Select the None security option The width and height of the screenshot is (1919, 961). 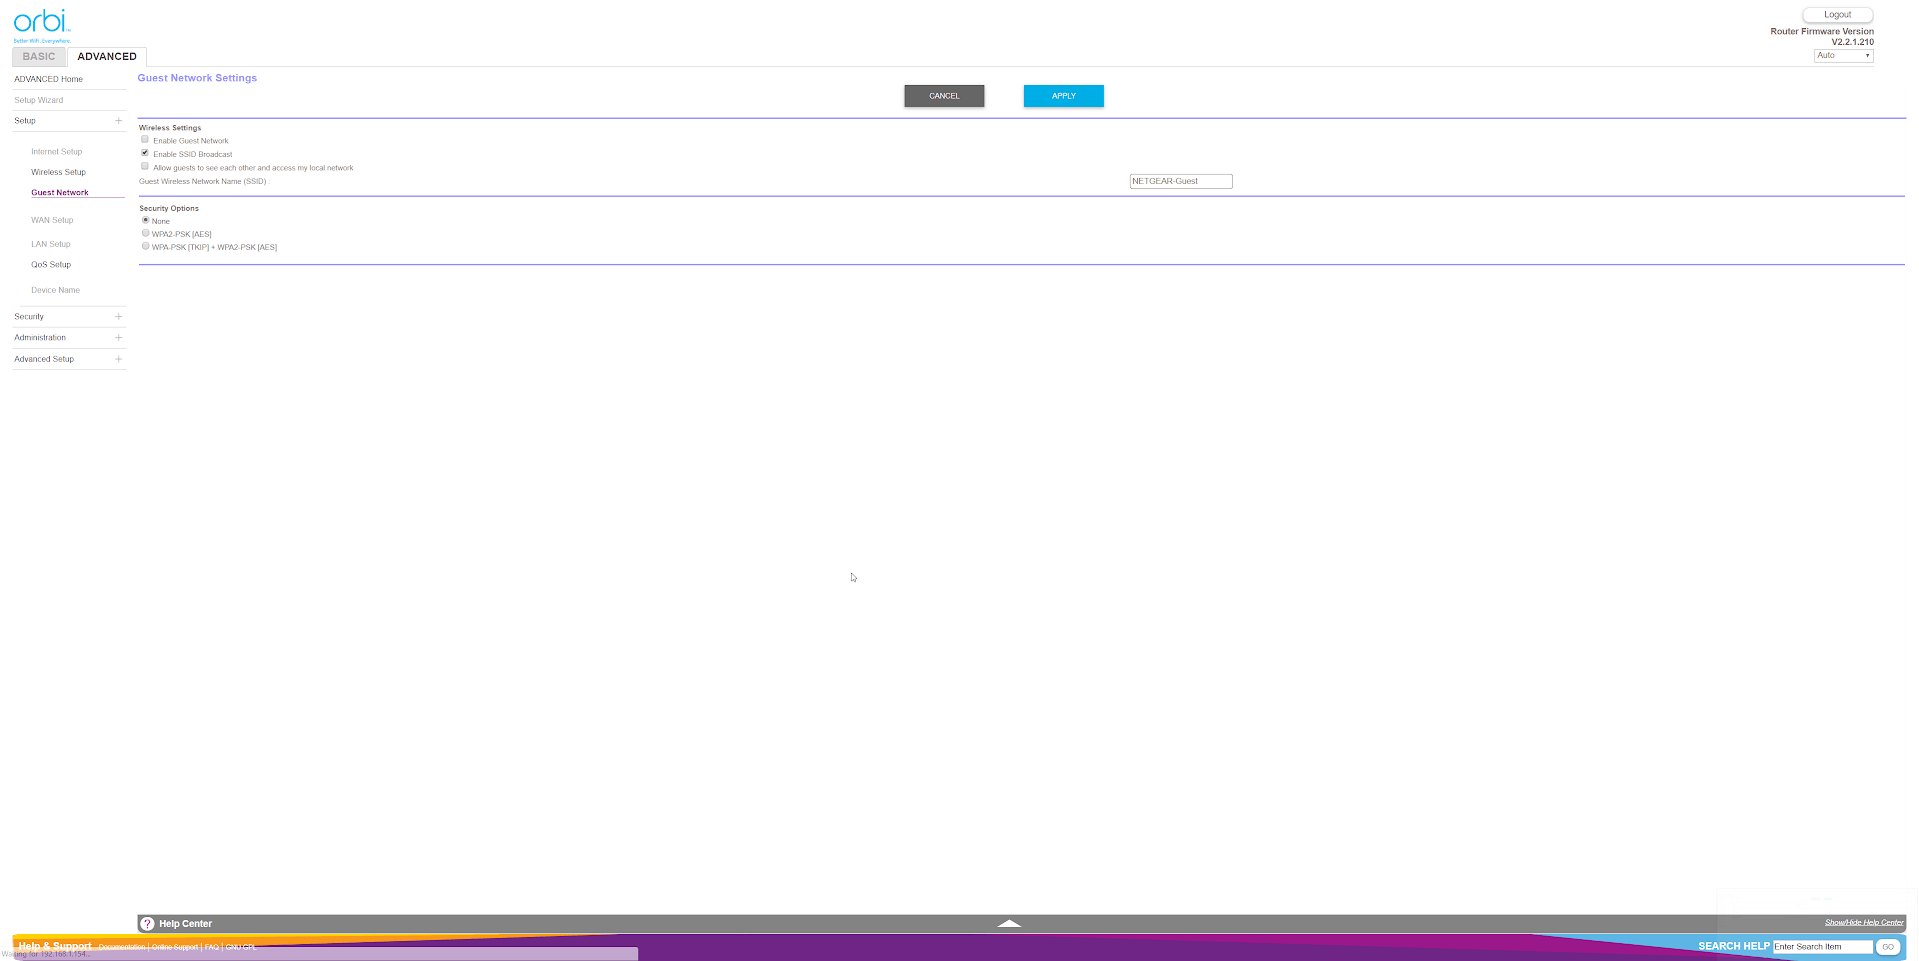[146, 220]
